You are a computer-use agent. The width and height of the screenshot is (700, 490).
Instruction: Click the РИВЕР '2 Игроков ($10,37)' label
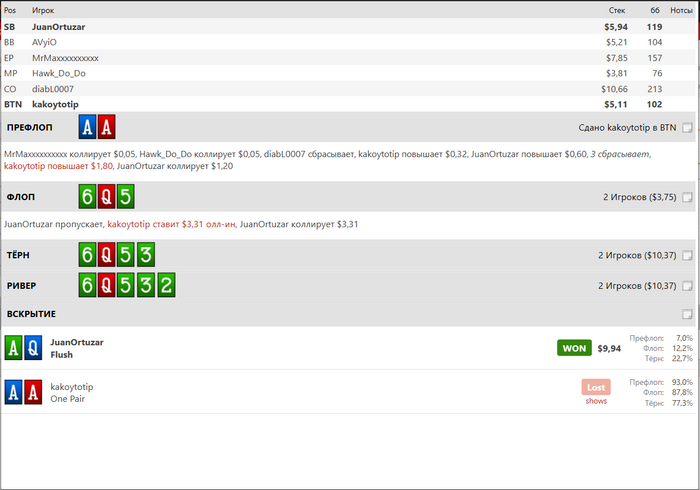637,286
